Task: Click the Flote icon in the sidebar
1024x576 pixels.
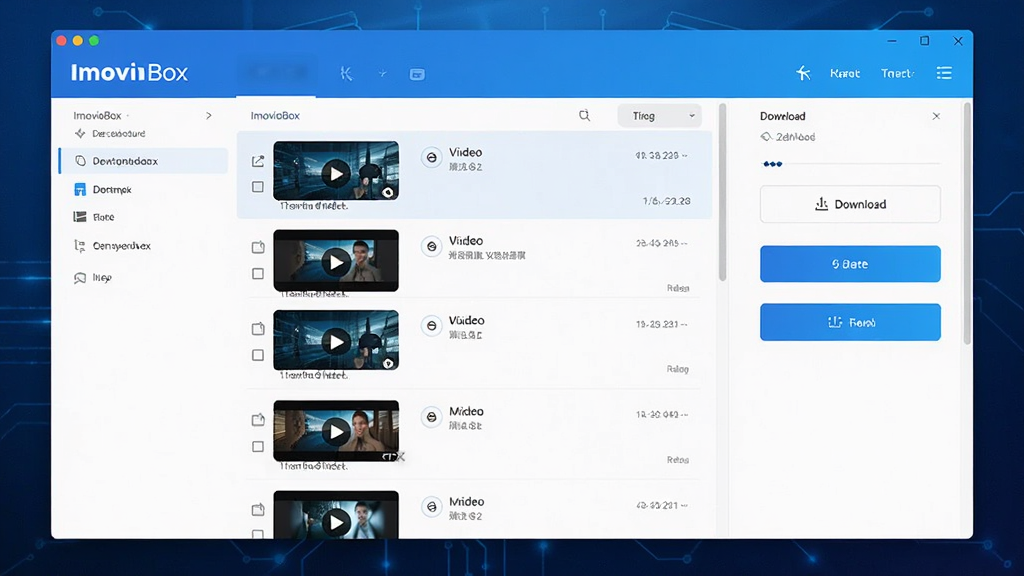Action: [80, 217]
